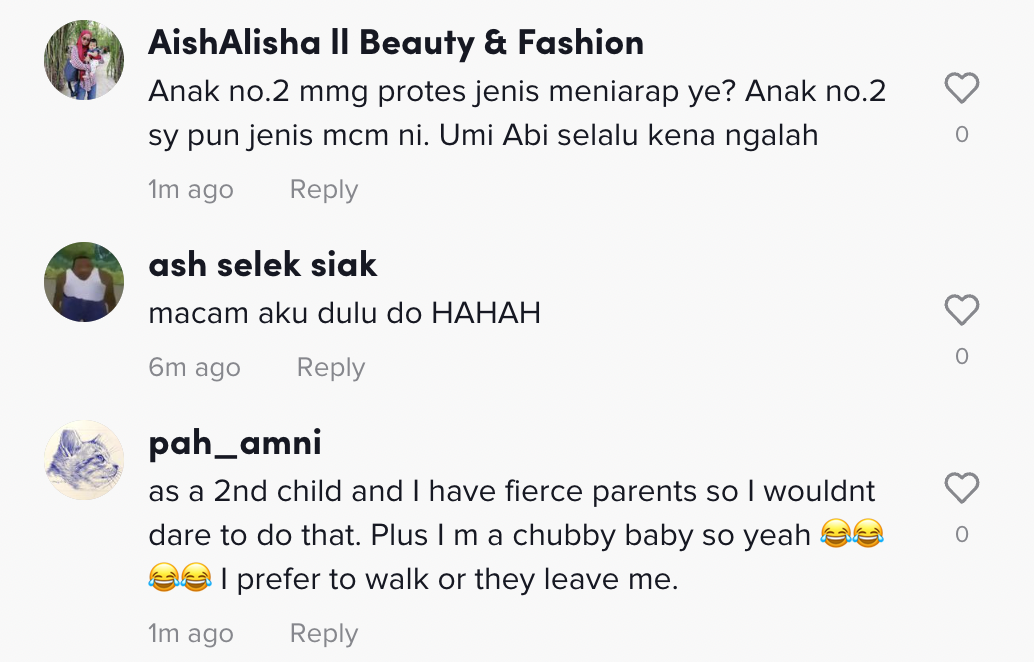
Task: Reply to the 'macam aku dulu' comment
Action: [x=330, y=368]
